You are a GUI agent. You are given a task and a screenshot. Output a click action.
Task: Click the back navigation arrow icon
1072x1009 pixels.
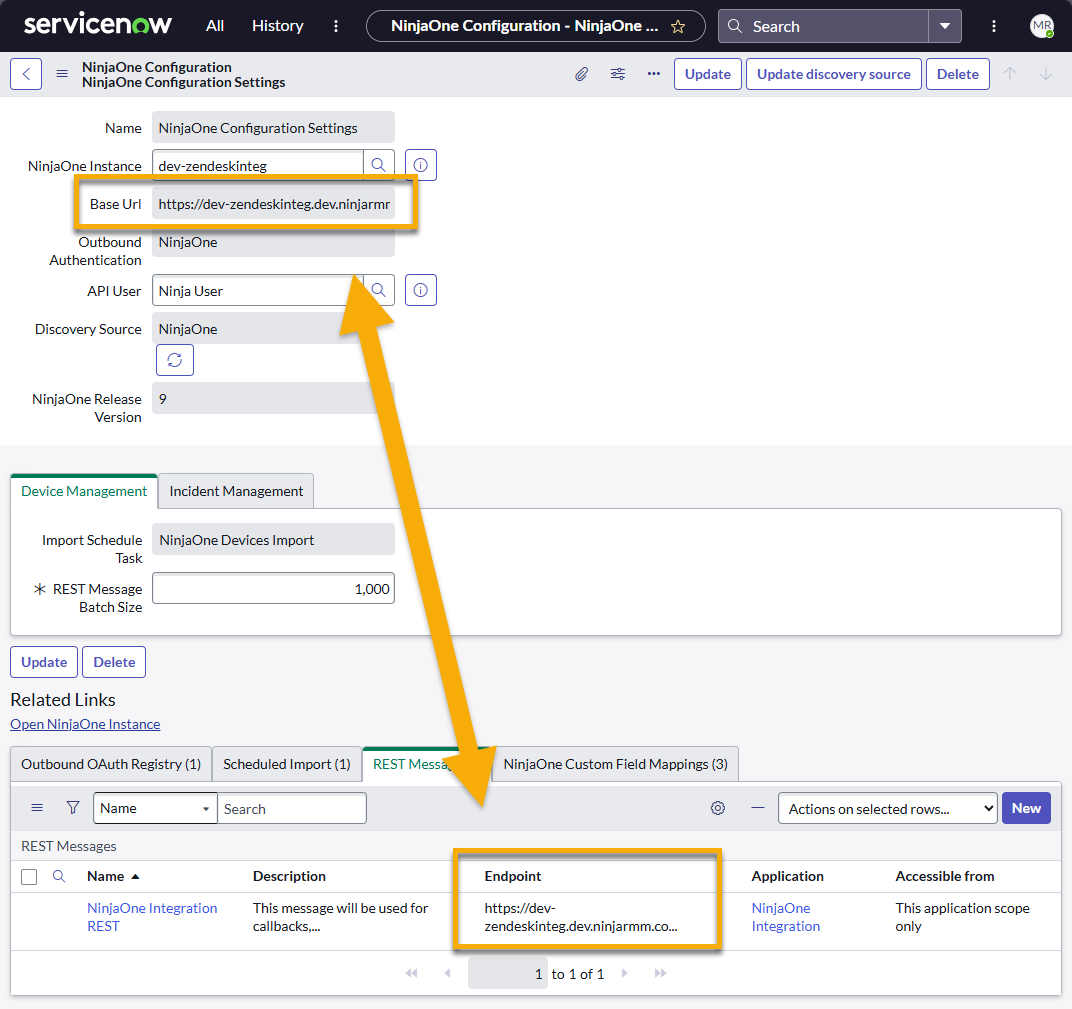tap(25, 74)
